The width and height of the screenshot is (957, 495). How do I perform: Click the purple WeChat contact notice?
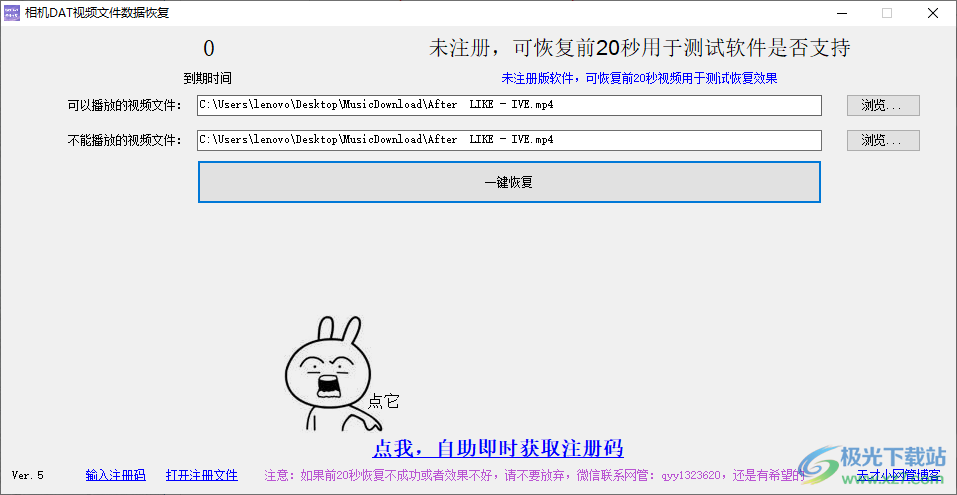pos(535,475)
